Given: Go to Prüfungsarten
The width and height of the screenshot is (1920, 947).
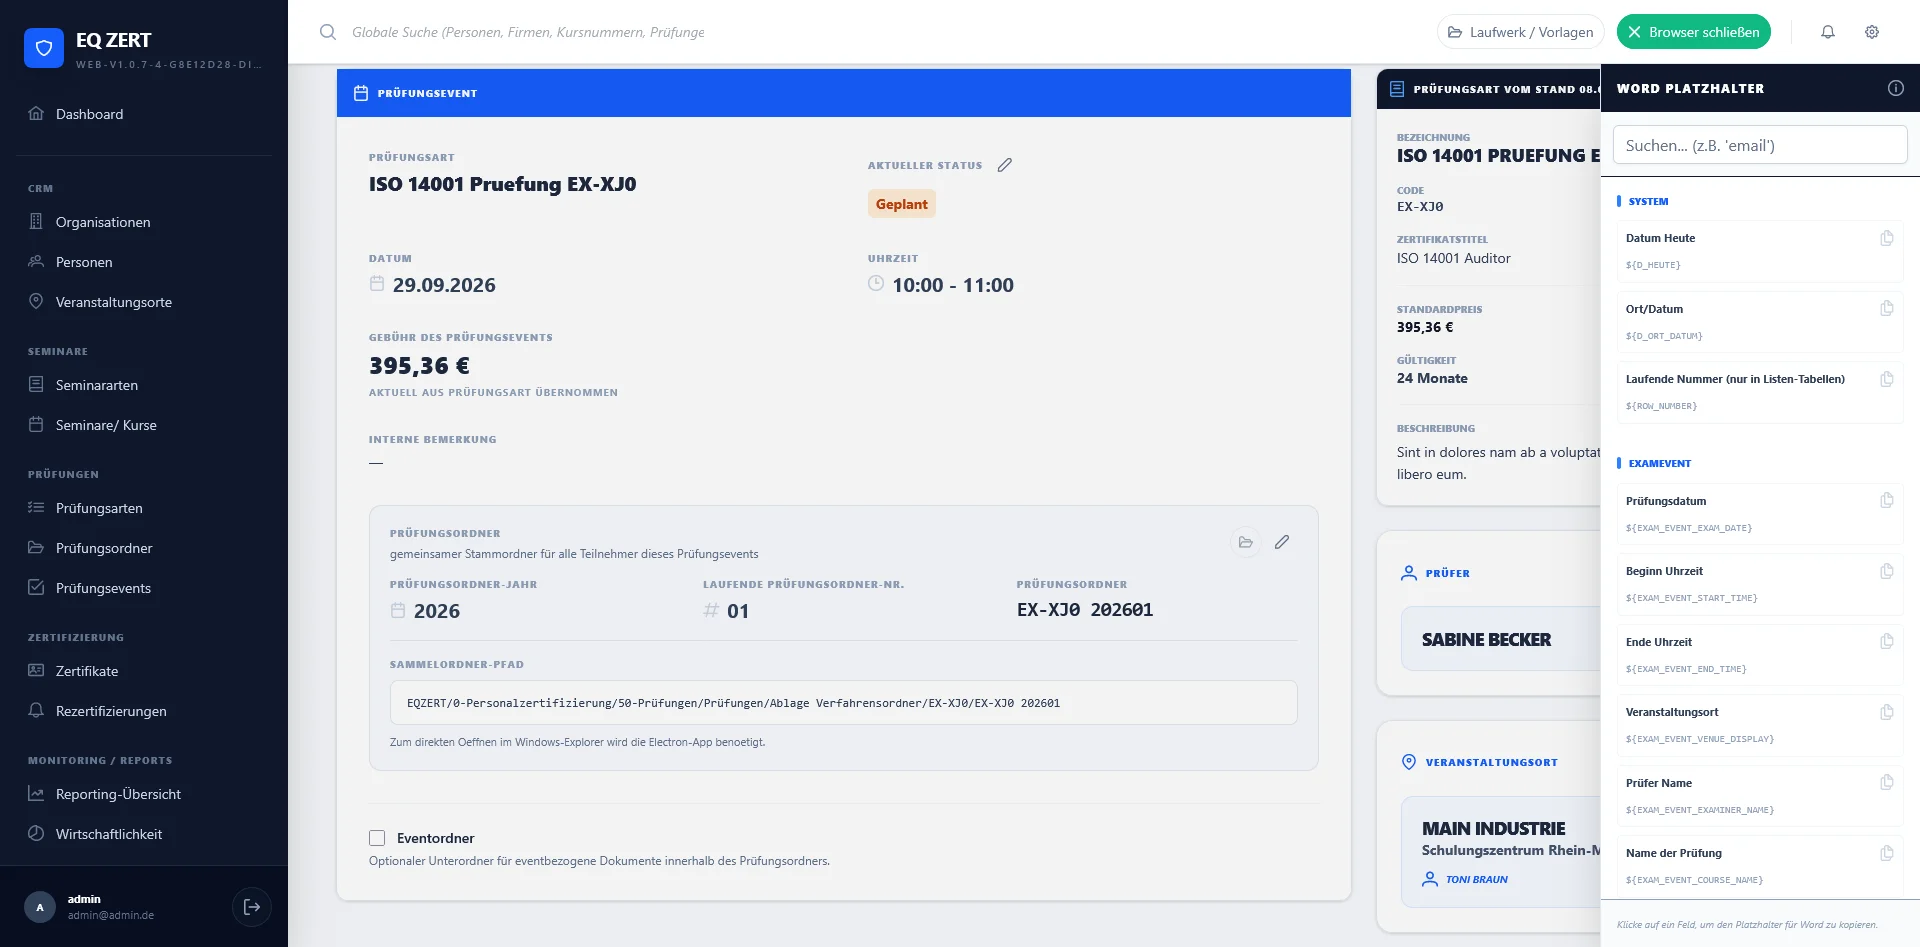Looking at the screenshot, I should 144,508.
